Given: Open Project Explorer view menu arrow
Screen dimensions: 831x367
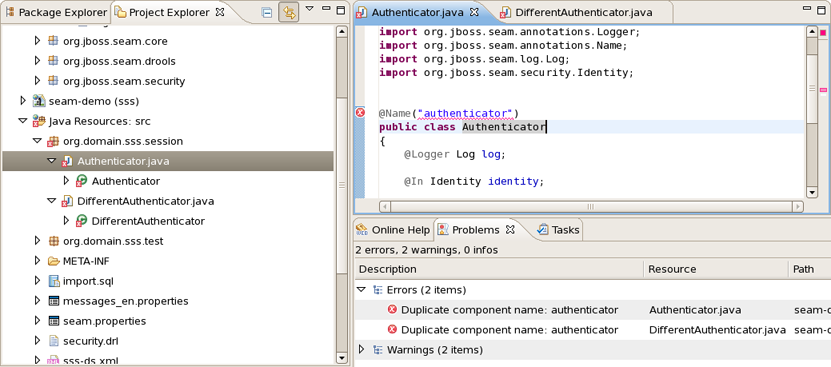Looking at the screenshot, I should [x=310, y=9].
